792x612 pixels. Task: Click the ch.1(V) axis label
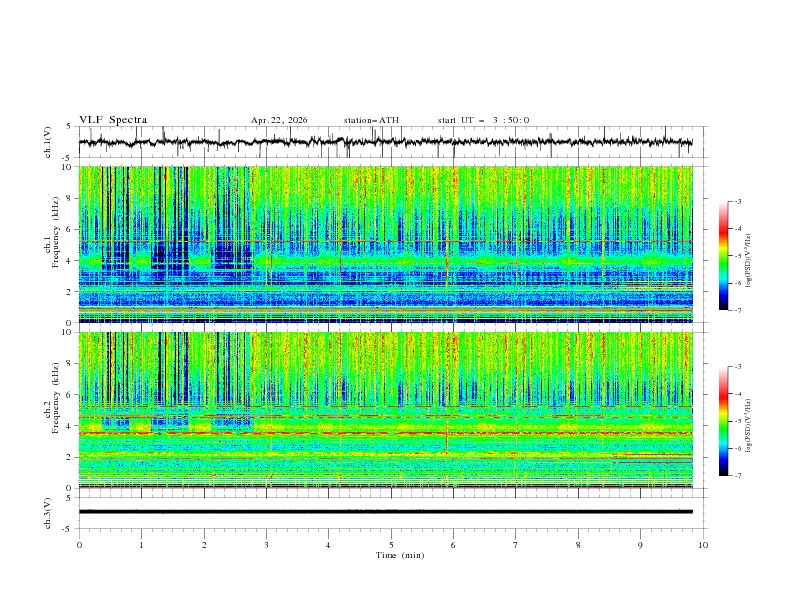click(x=48, y=142)
